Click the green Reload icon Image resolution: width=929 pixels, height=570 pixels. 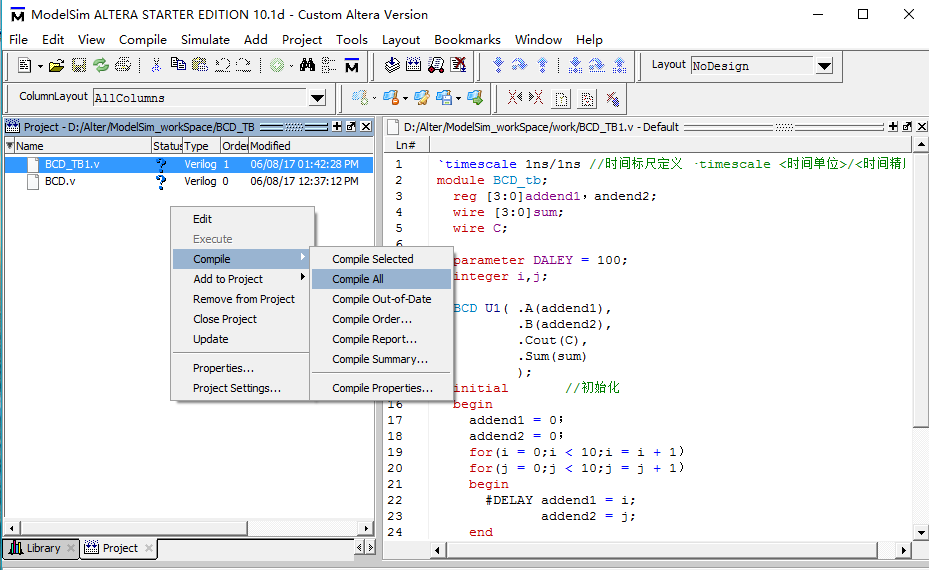[x=101, y=65]
